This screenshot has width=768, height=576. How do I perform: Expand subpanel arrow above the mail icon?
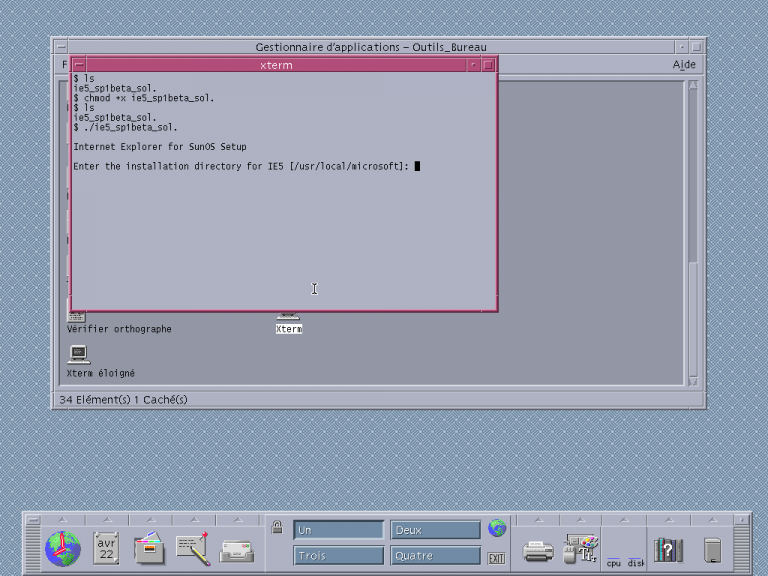238,520
